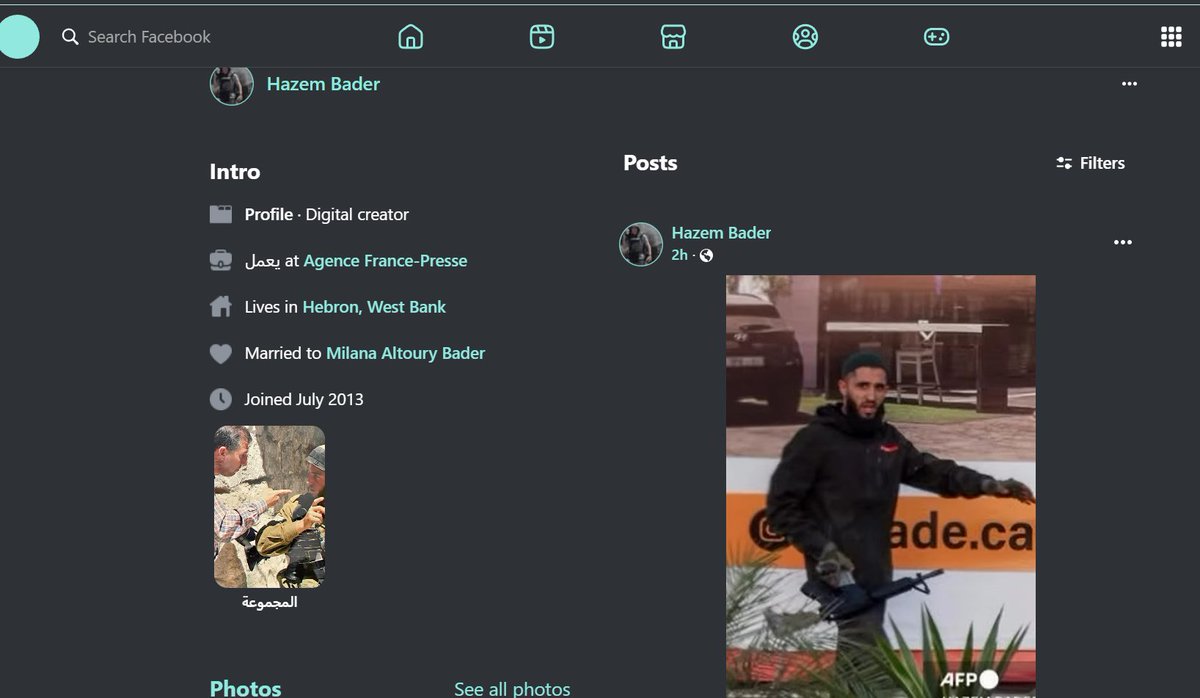Open the post photo of man with rifle
Viewport: 1200px width, 698px height.
pyautogui.click(x=880, y=486)
